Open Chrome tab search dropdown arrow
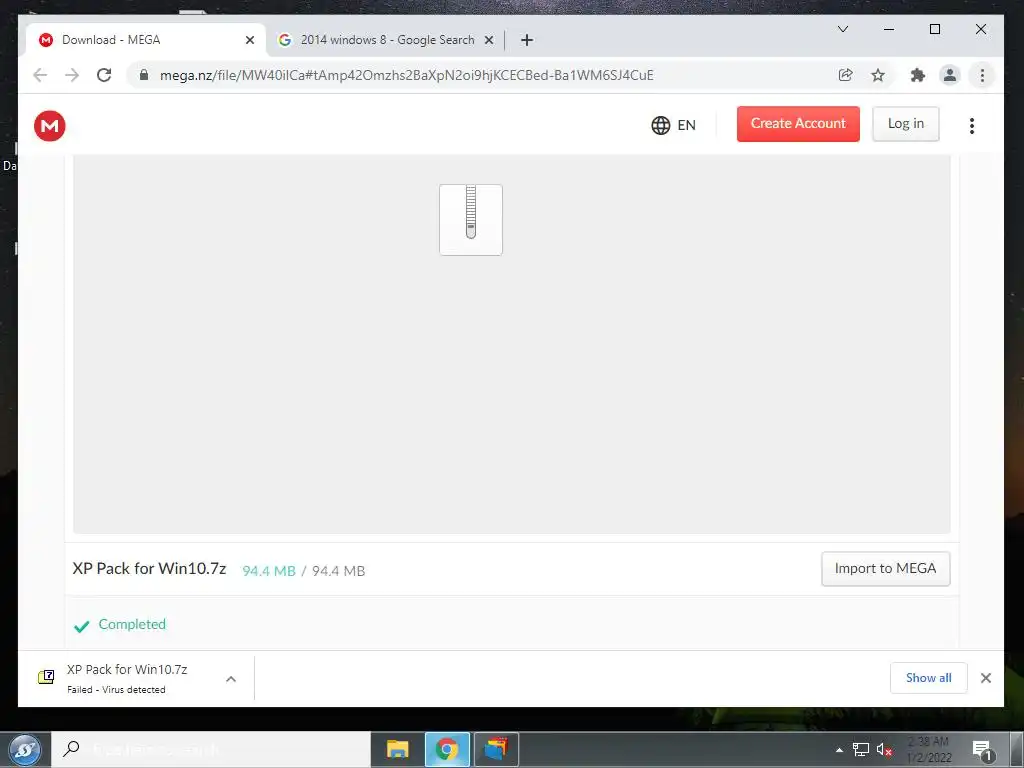 843,29
